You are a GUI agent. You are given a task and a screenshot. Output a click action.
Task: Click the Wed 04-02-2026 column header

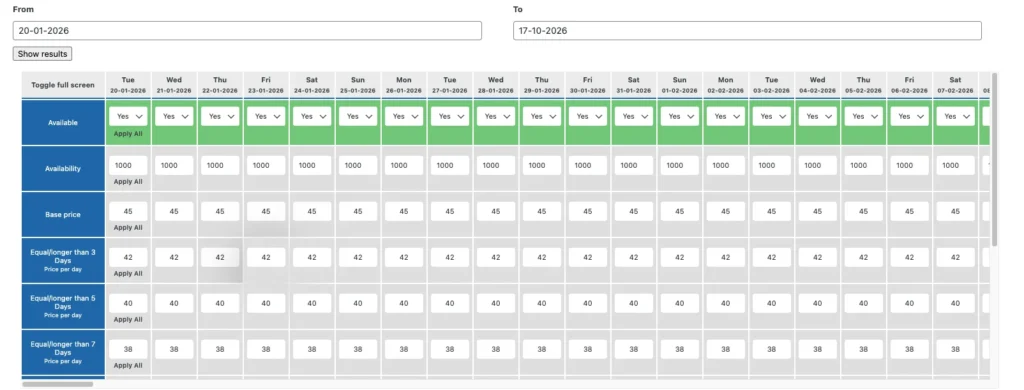[818, 85]
